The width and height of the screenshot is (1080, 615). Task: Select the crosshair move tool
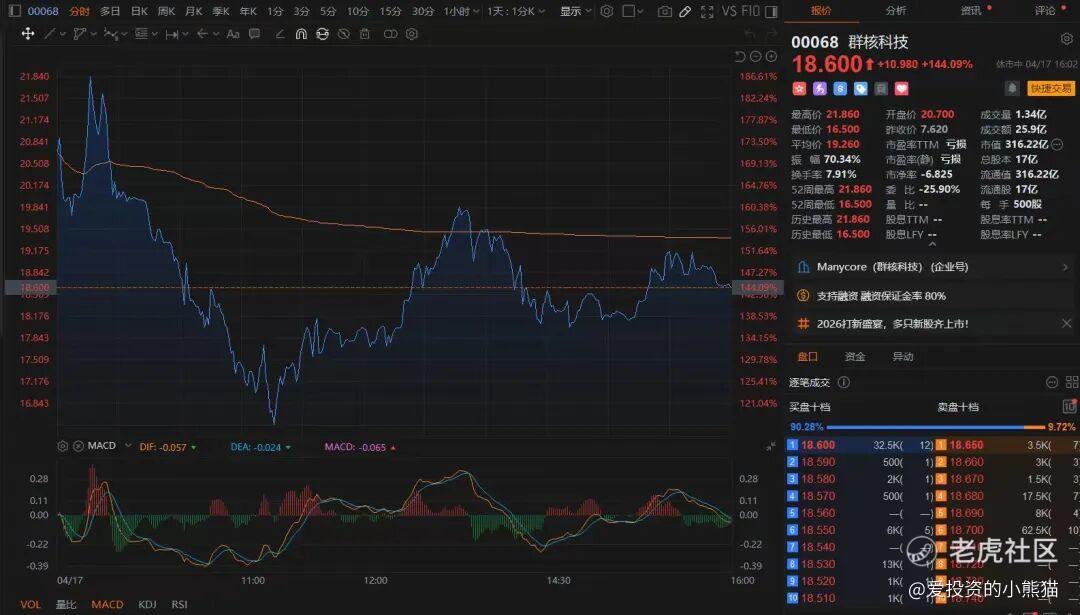tap(28, 34)
